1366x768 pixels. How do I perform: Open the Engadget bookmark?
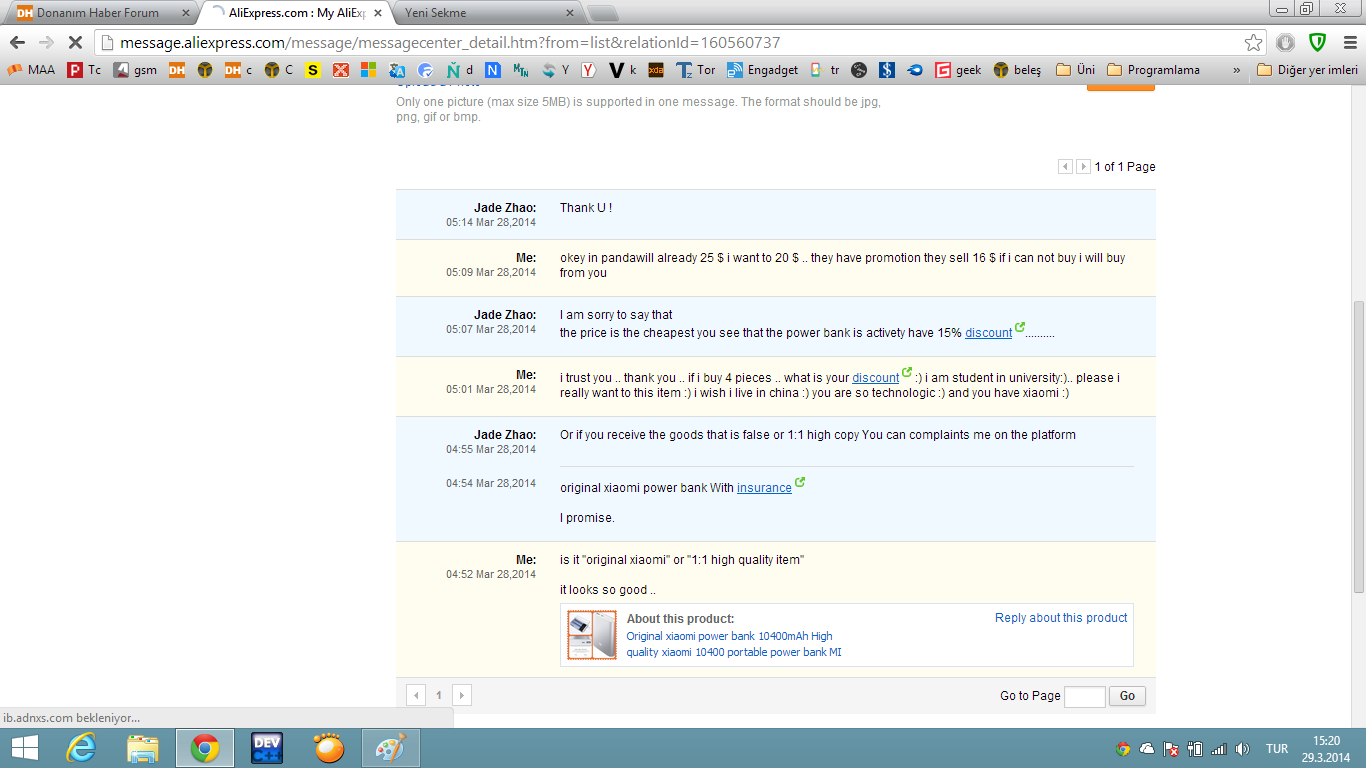pyautogui.click(x=762, y=70)
